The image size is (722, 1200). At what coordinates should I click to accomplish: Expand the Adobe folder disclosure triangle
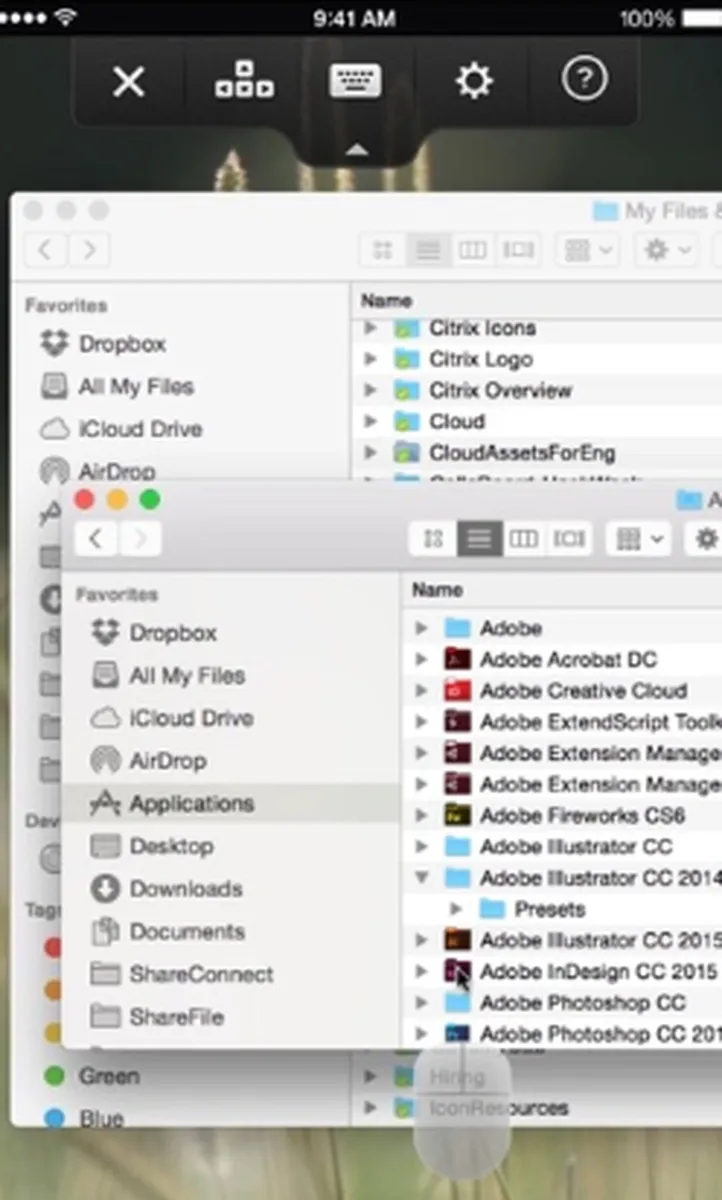[421, 628]
